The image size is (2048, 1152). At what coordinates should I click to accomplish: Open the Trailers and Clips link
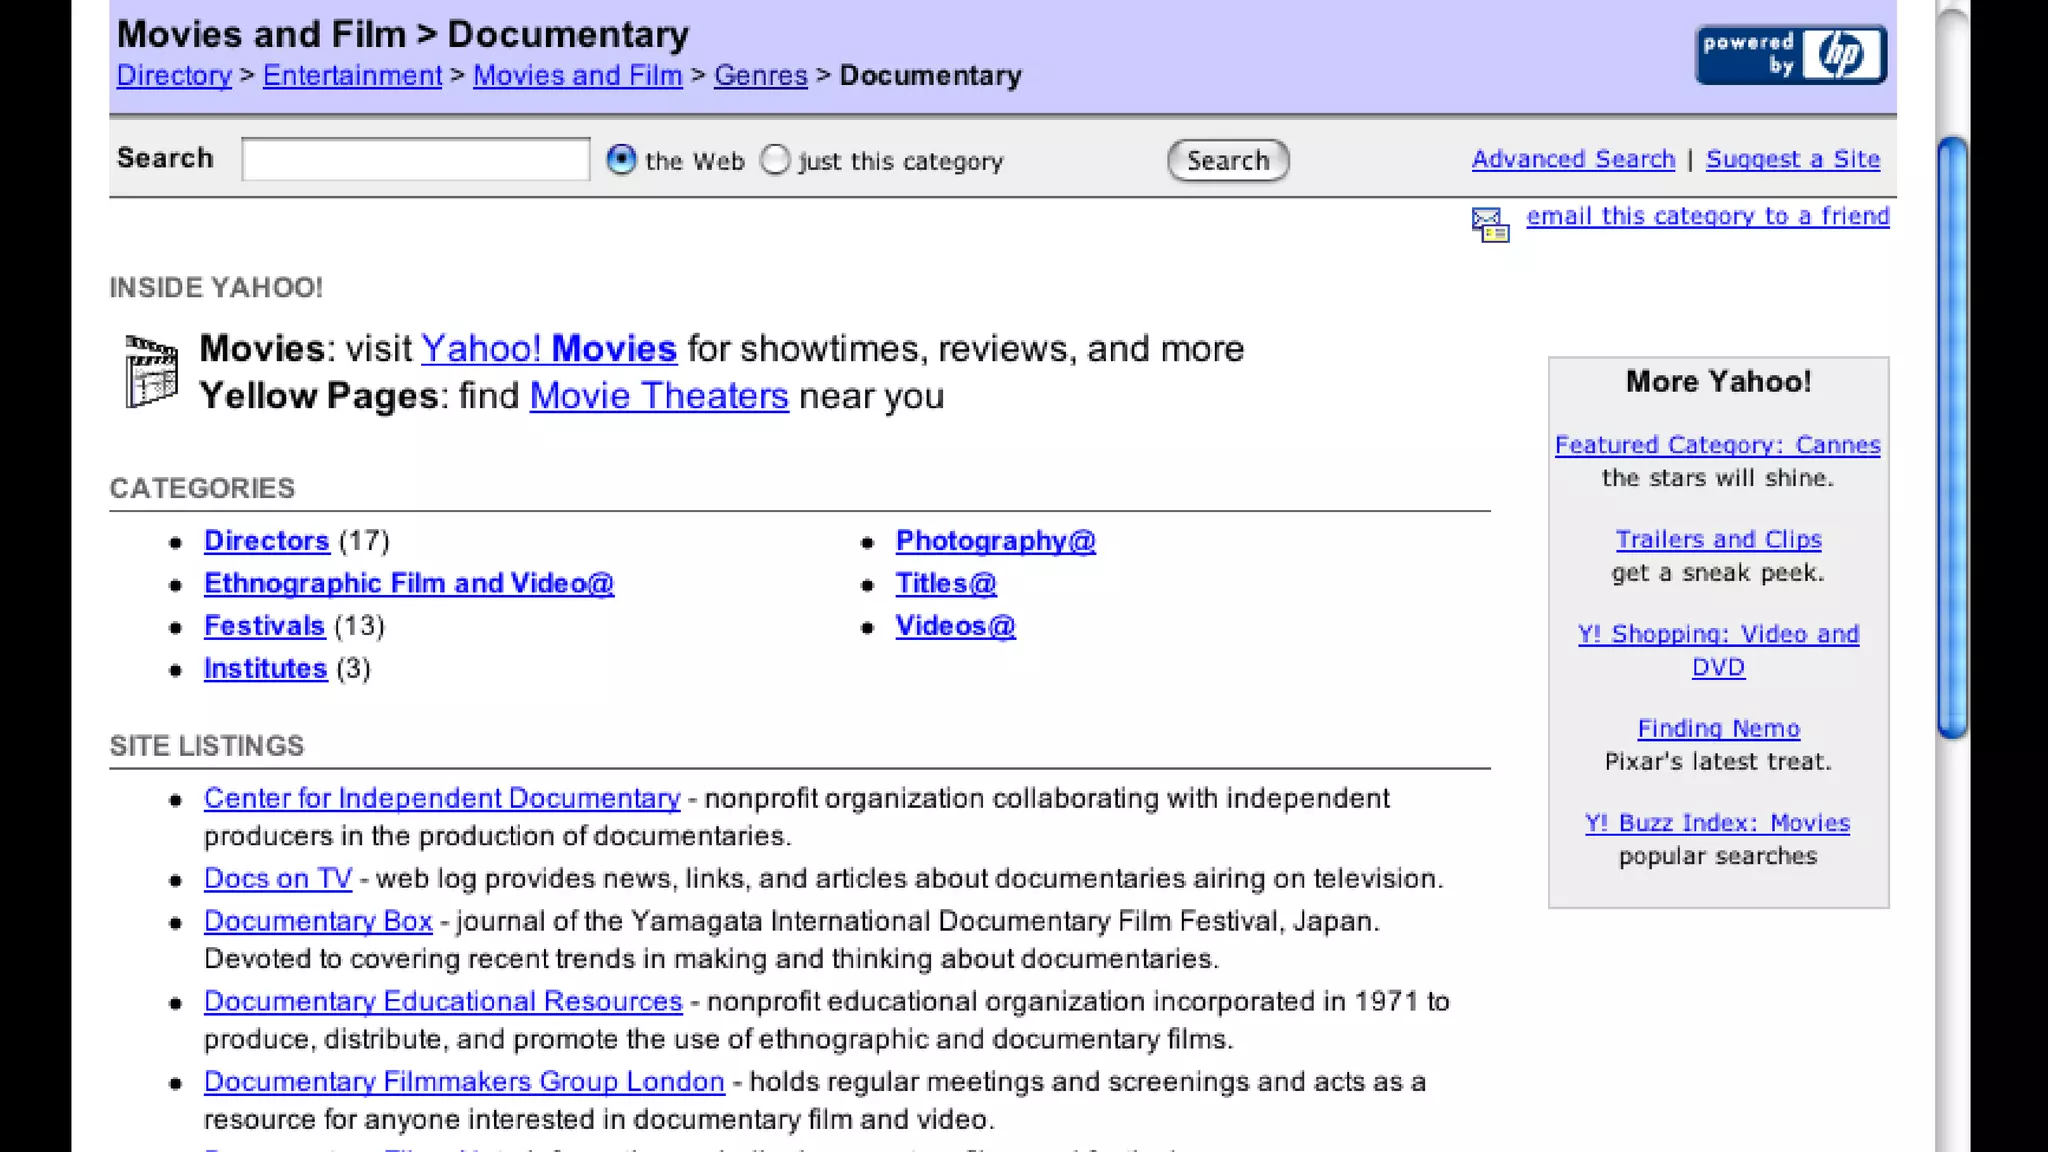(1718, 540)
